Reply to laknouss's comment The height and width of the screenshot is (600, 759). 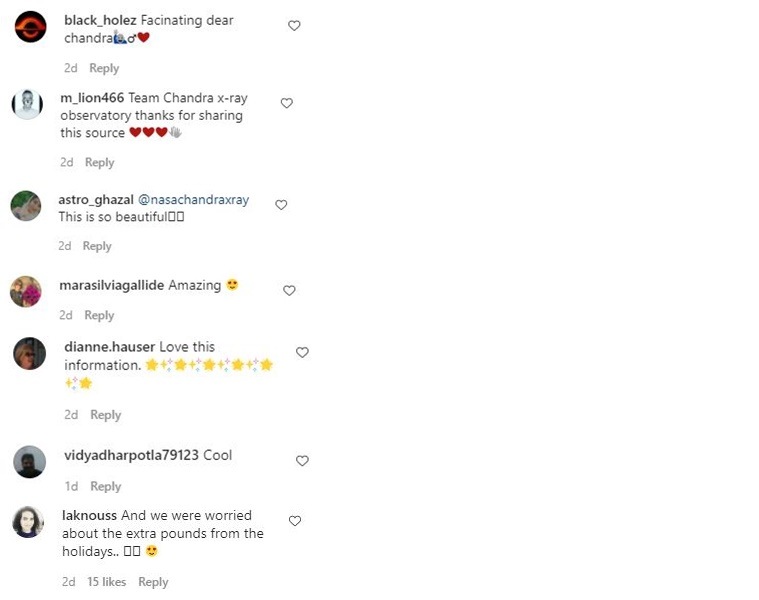[x=153, y=582]
